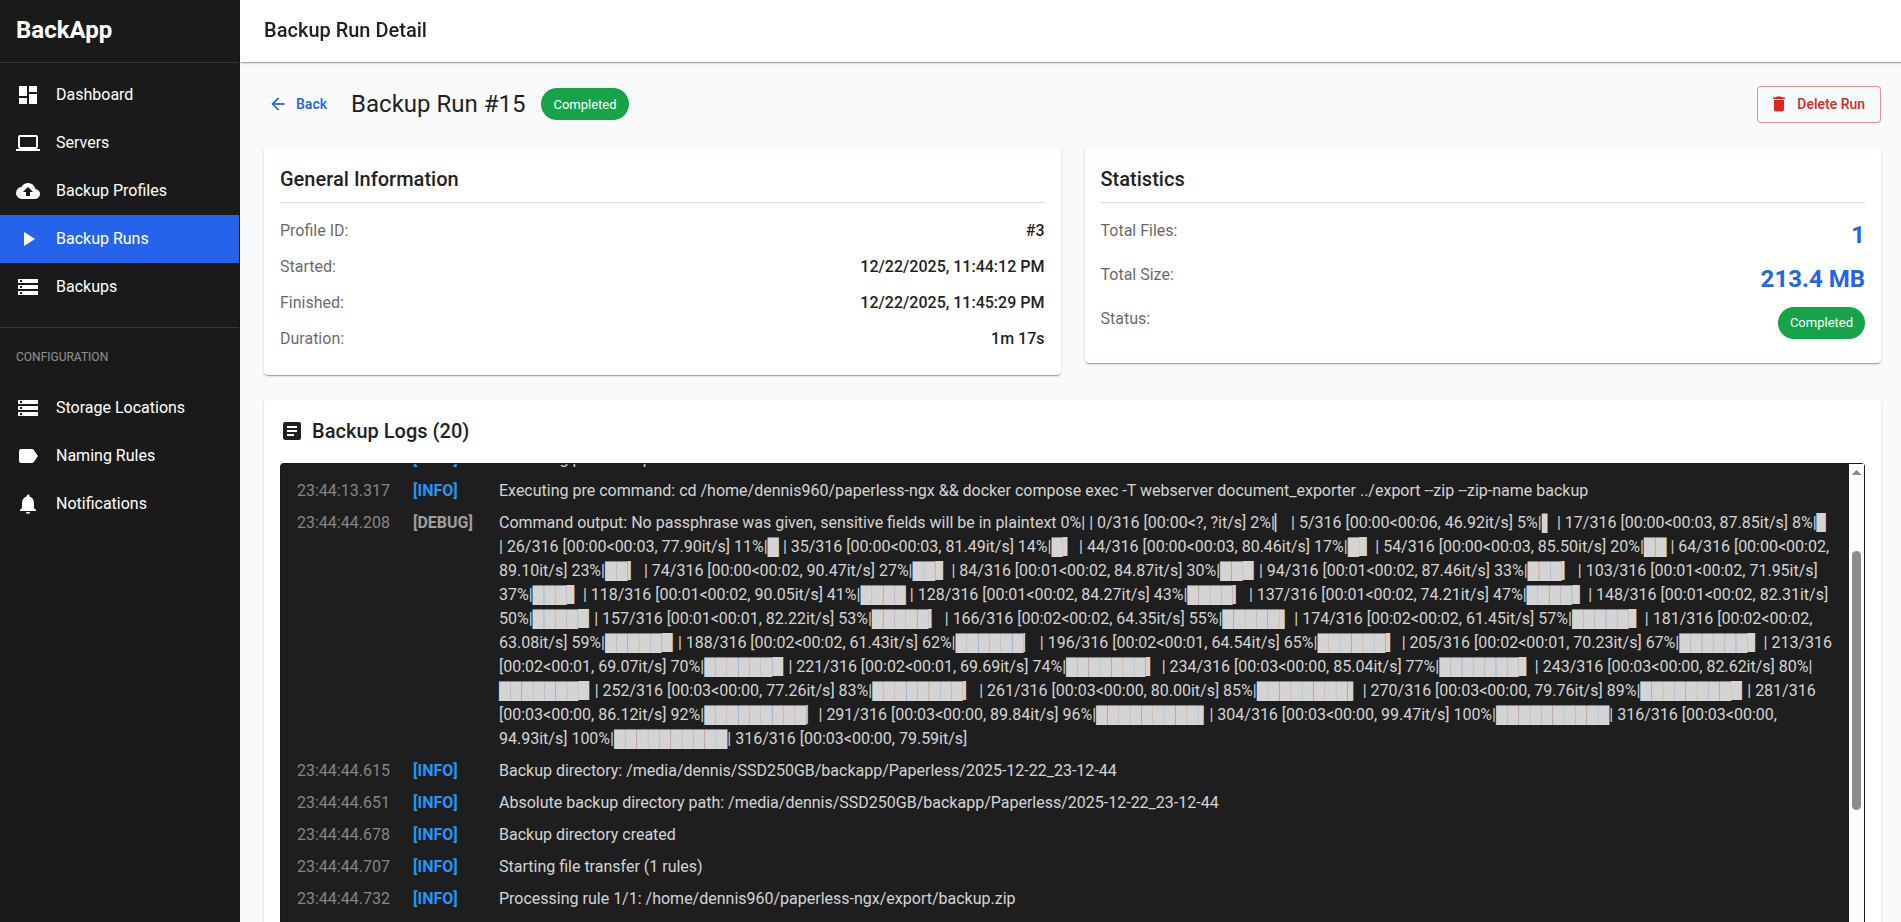Open the Backups section

(x=120, y=287)
